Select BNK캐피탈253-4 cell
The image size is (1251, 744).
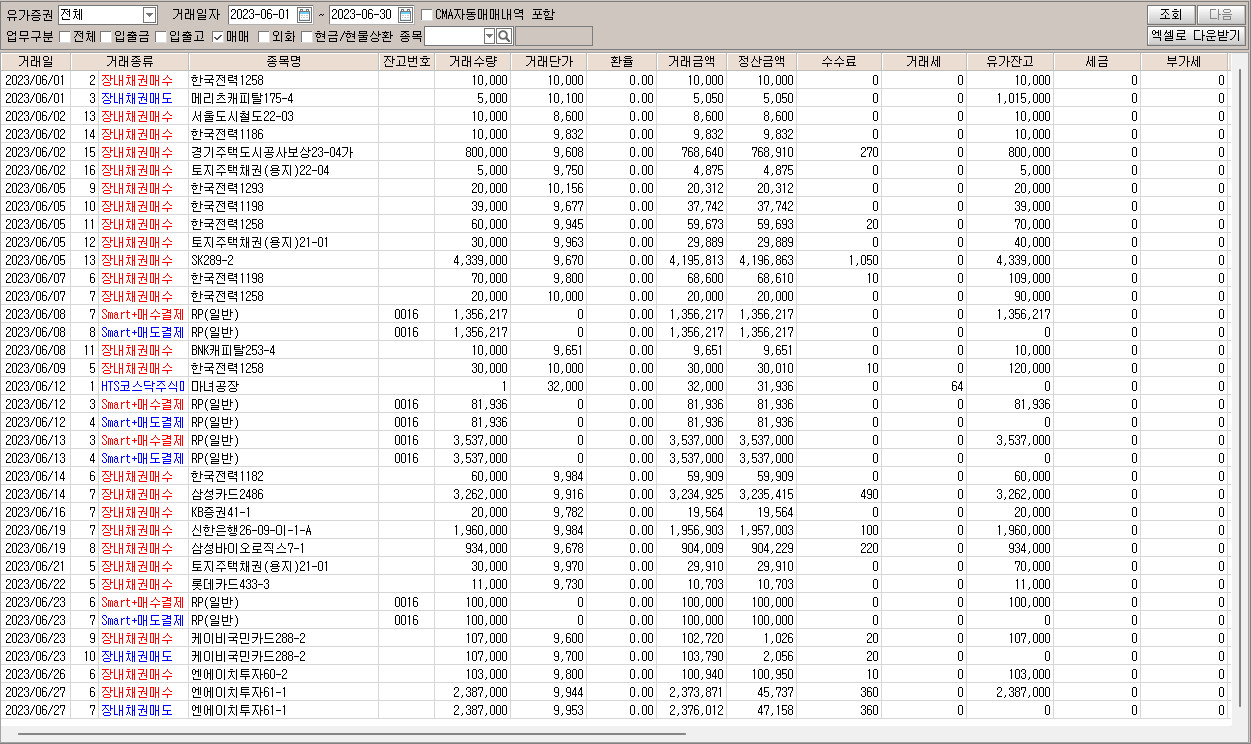[x=233, y=351]
